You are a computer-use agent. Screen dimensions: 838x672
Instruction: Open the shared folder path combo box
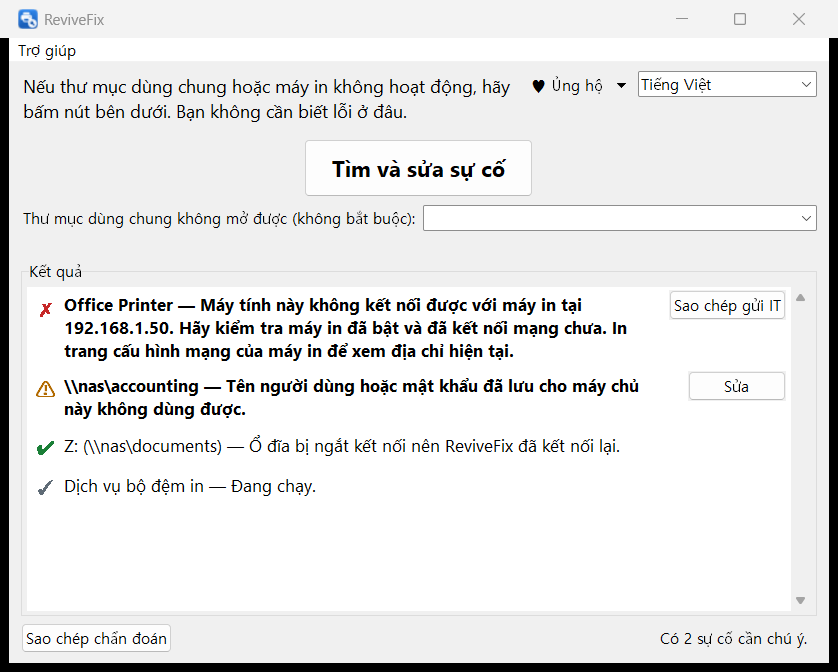pos(619,218)
